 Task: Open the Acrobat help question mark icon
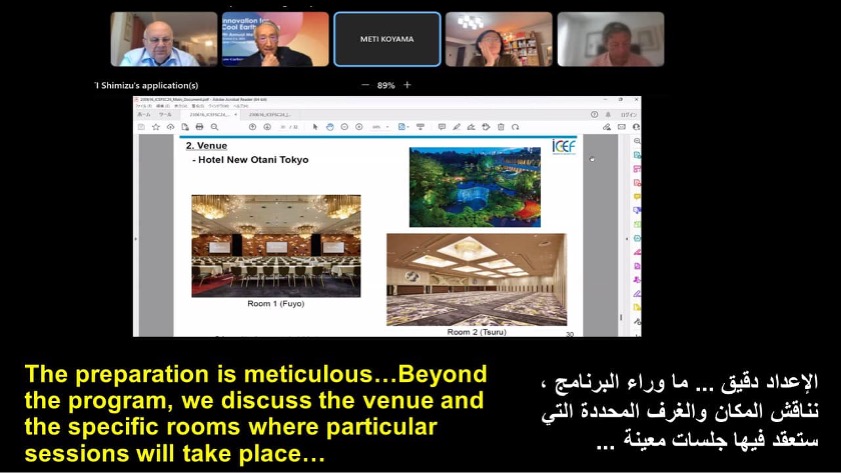pyautogui.click(x=594, y=115)
